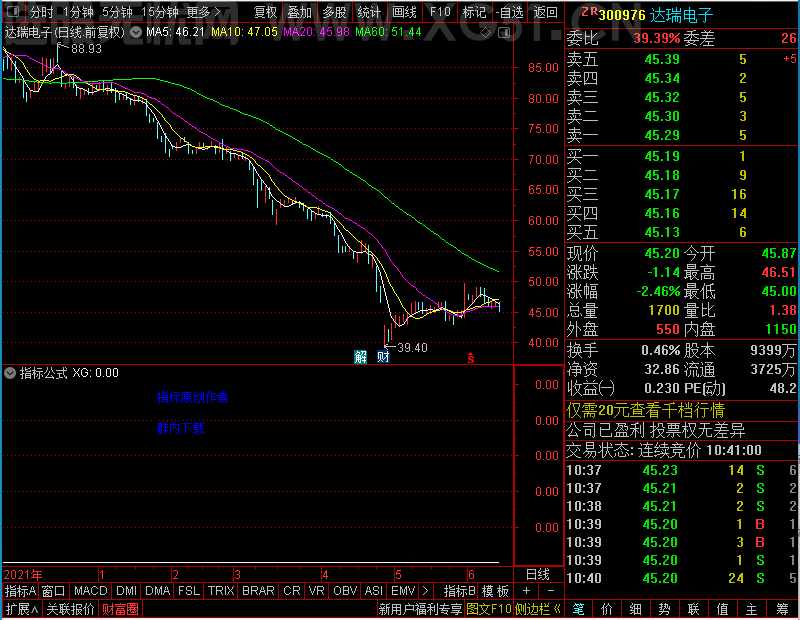Click the 新用户福利专享 promotion link
The image size is (800, 620).
tap(420, 609)
